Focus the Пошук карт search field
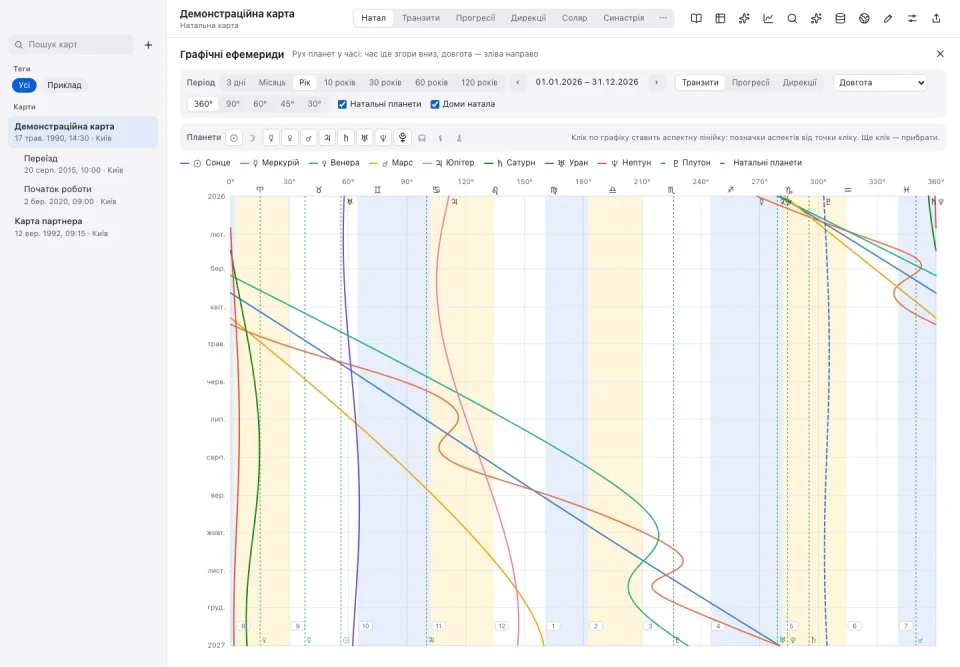Image resolution: width=960 pixels, height=667 pixels. click(x=71, y=45)
